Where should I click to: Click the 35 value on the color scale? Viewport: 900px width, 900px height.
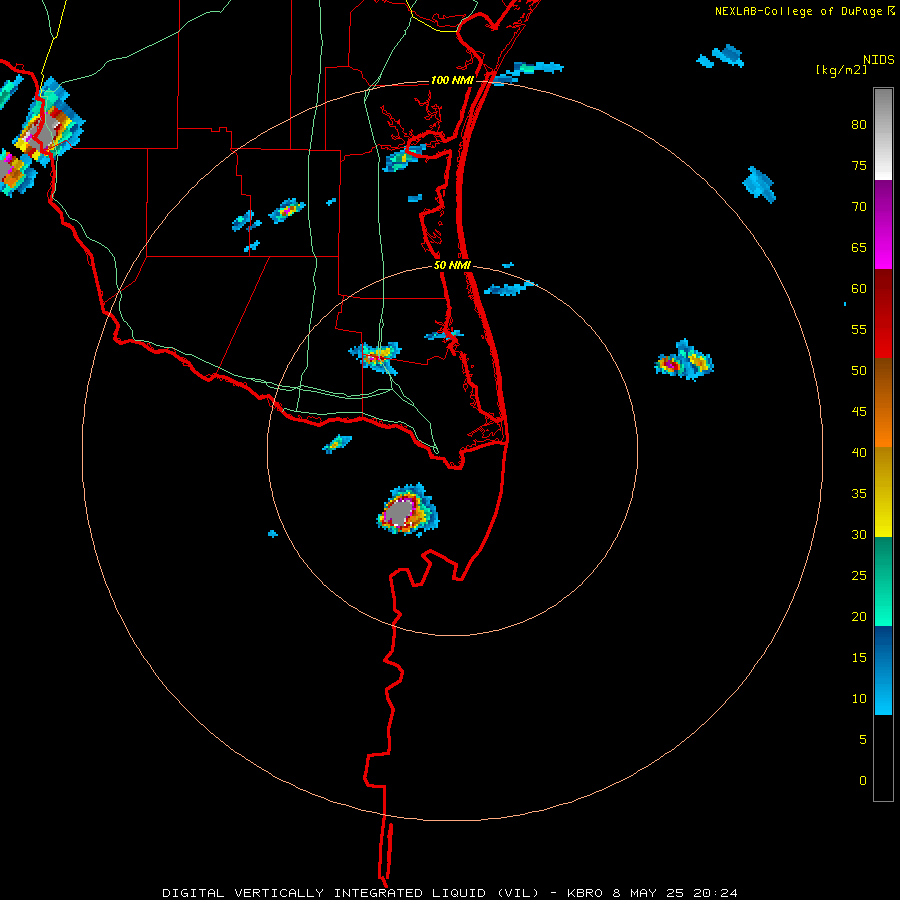click(859, 494)
